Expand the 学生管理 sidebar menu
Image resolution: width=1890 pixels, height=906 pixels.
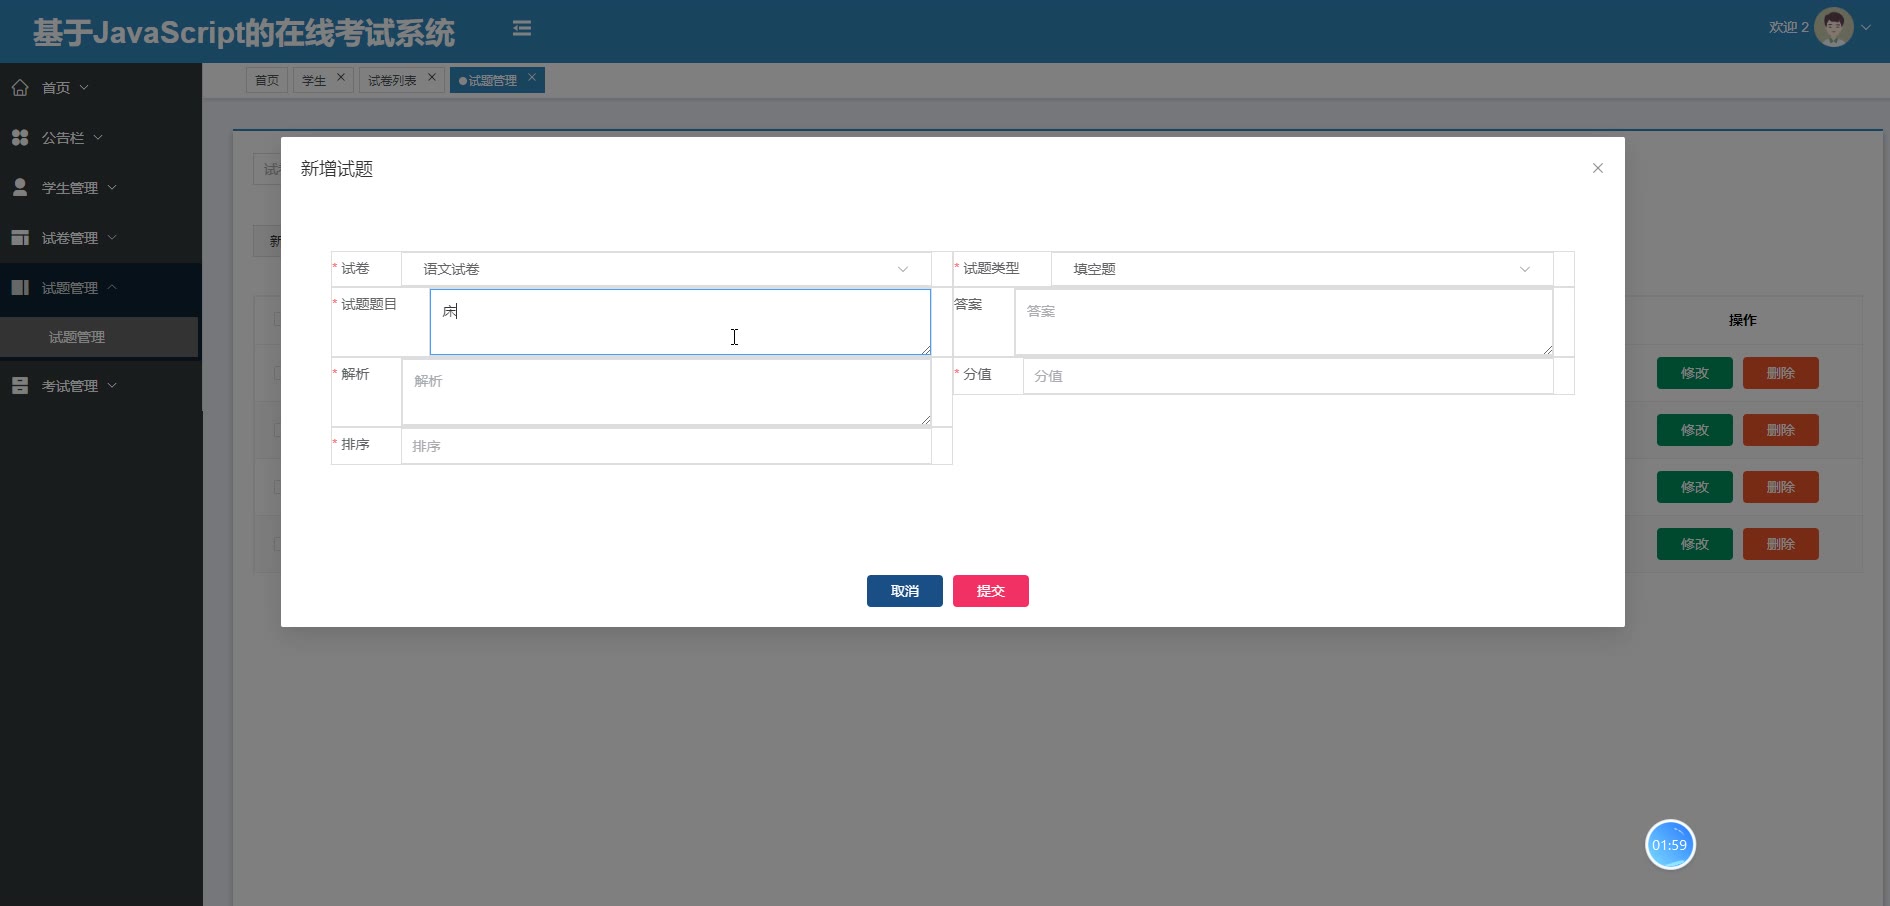coord(100,188)
